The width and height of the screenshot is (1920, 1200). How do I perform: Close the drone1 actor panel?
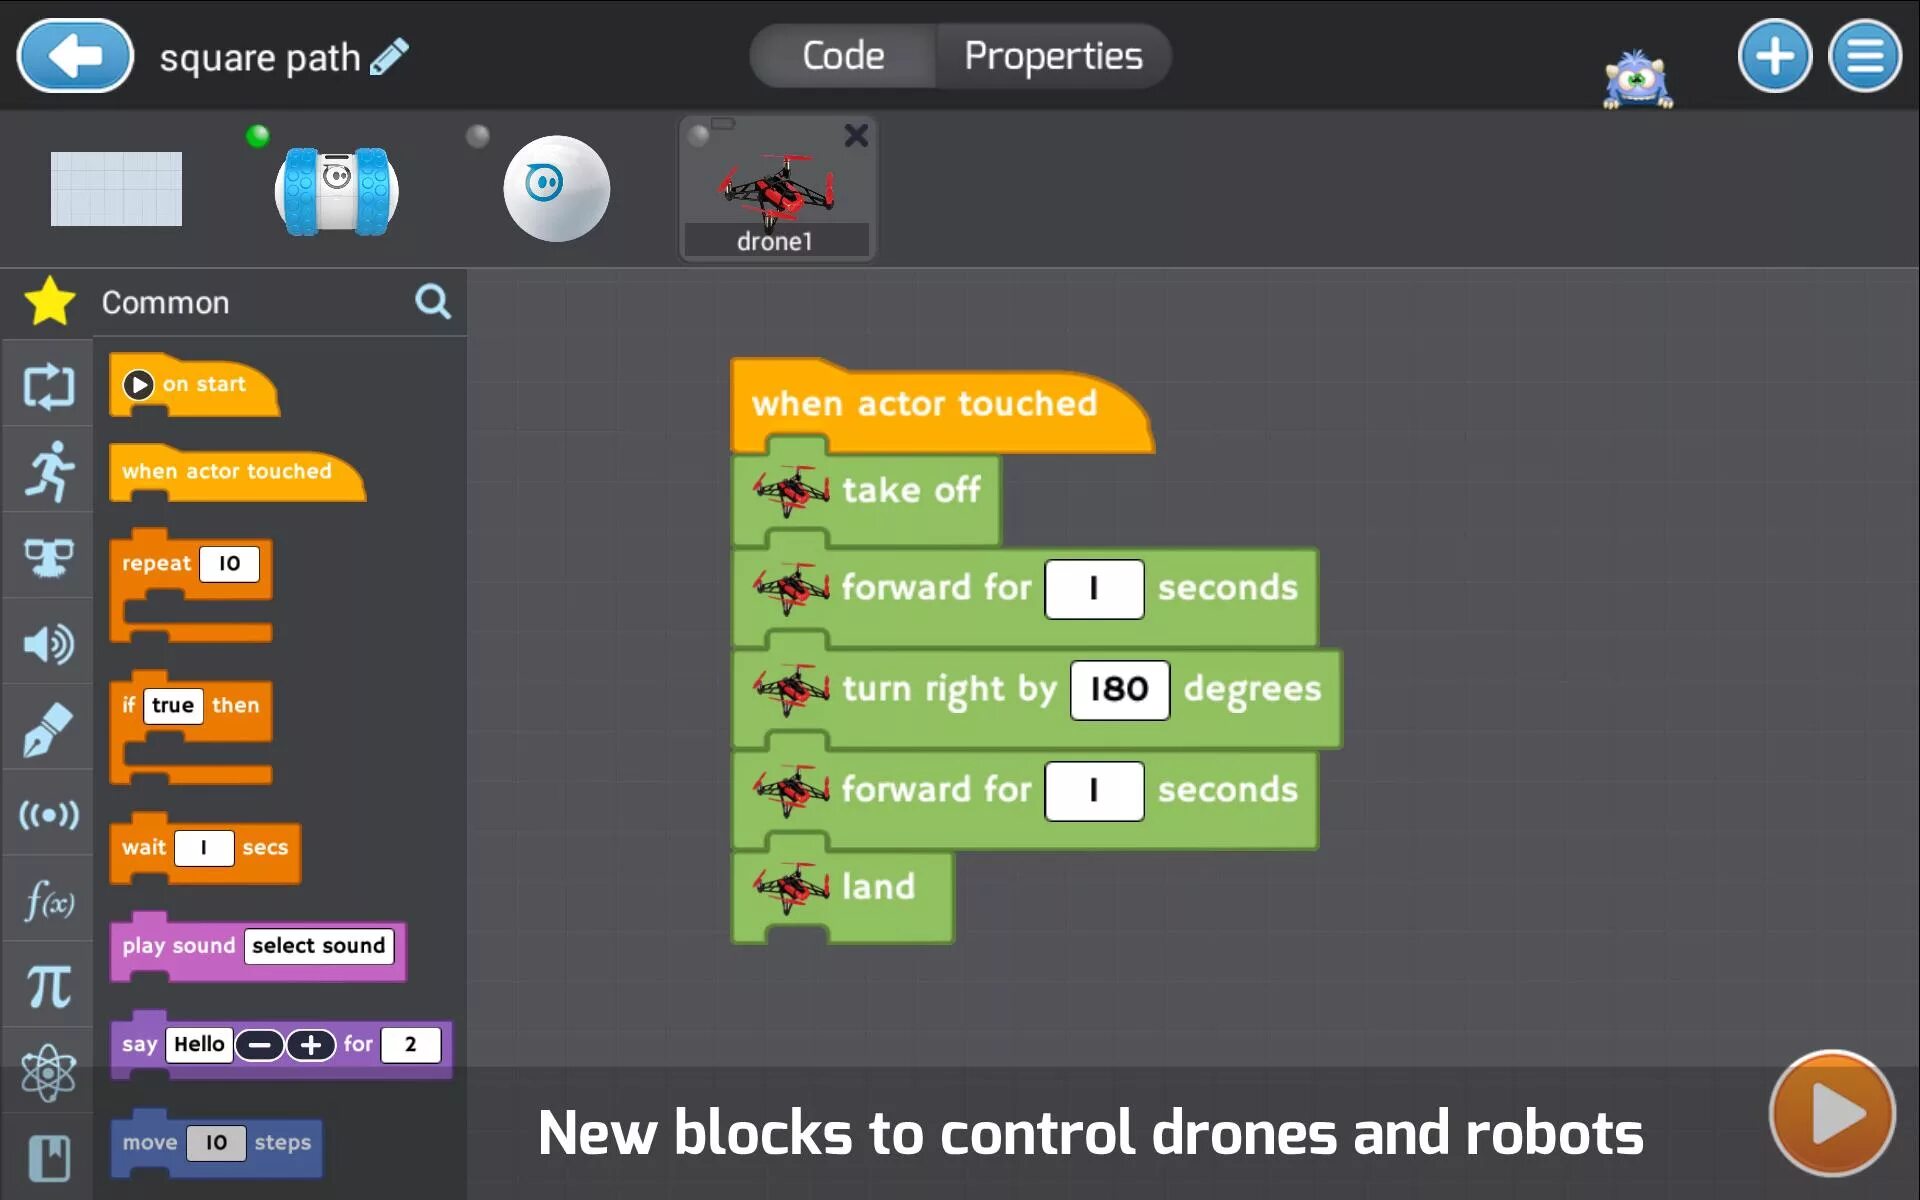pyautogui.click(x=857, y=134)
